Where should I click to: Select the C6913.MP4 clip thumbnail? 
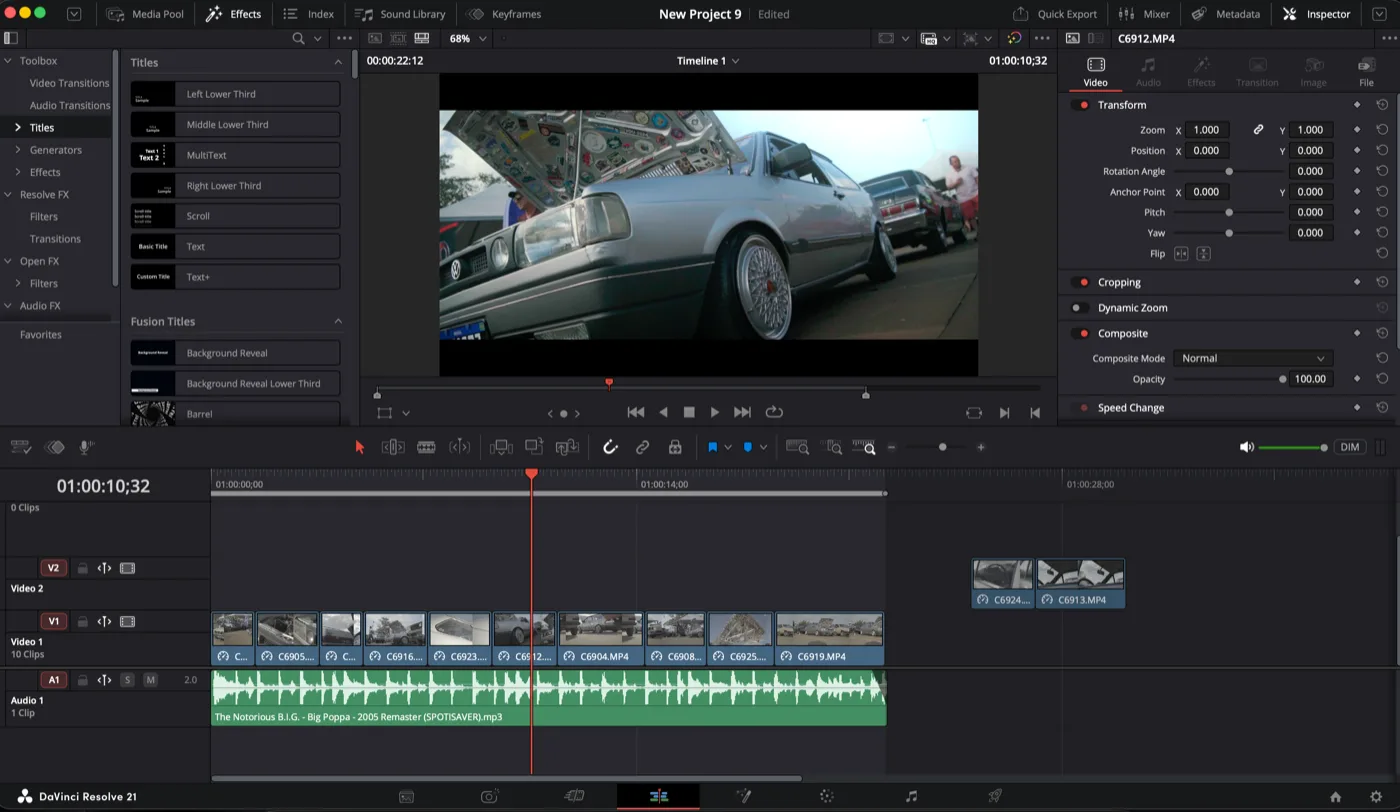[1080, 574]
